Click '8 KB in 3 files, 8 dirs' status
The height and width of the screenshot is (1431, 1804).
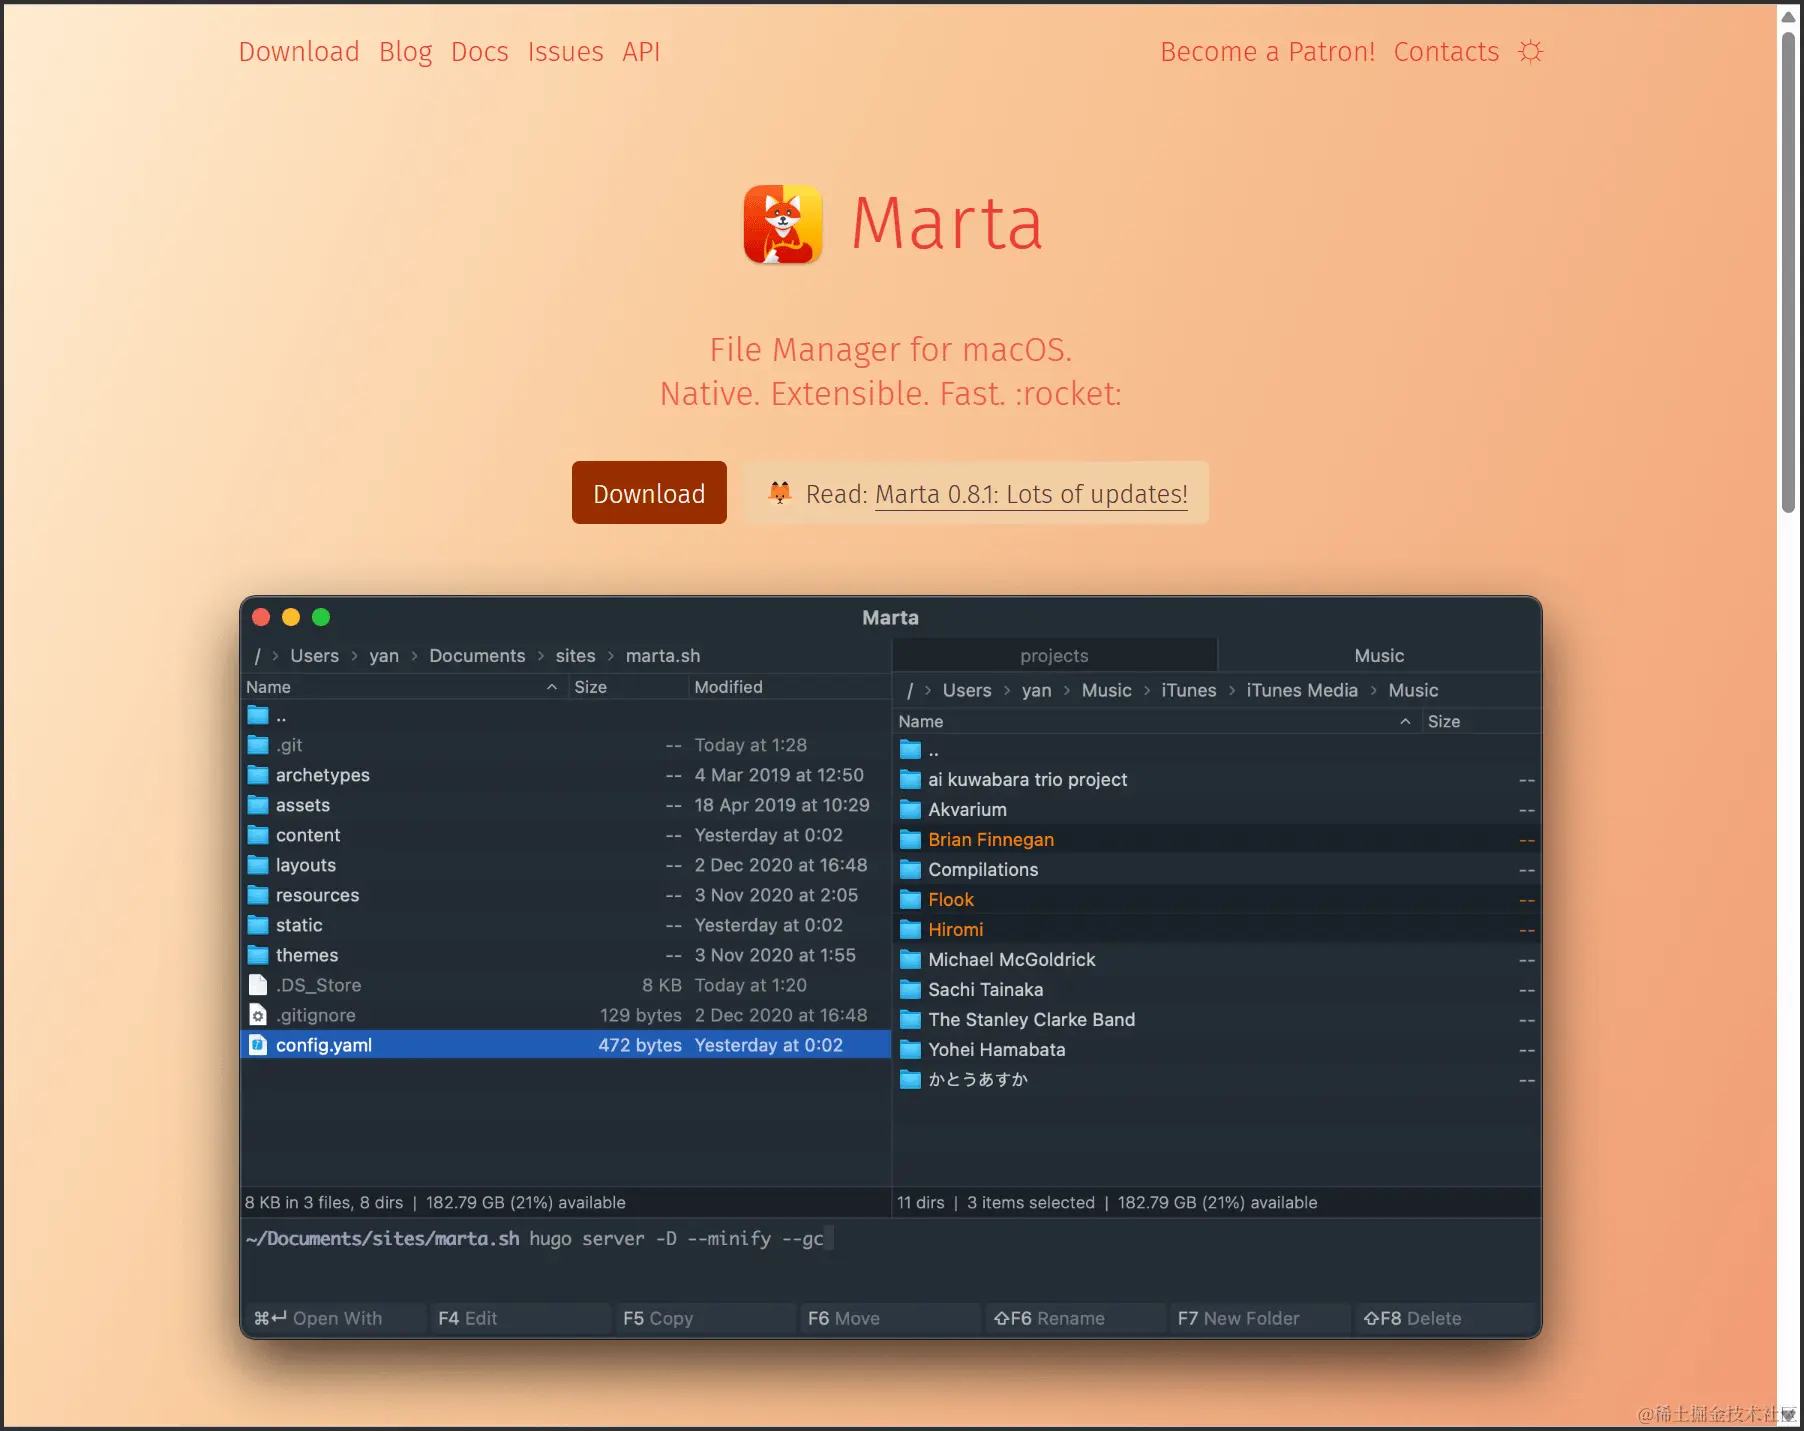click(324, 1203)
